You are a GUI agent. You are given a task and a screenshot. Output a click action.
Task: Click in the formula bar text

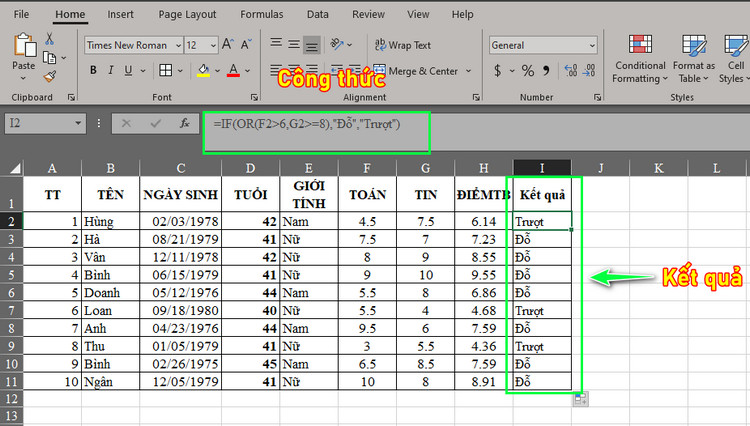click(x=307, y=124)
